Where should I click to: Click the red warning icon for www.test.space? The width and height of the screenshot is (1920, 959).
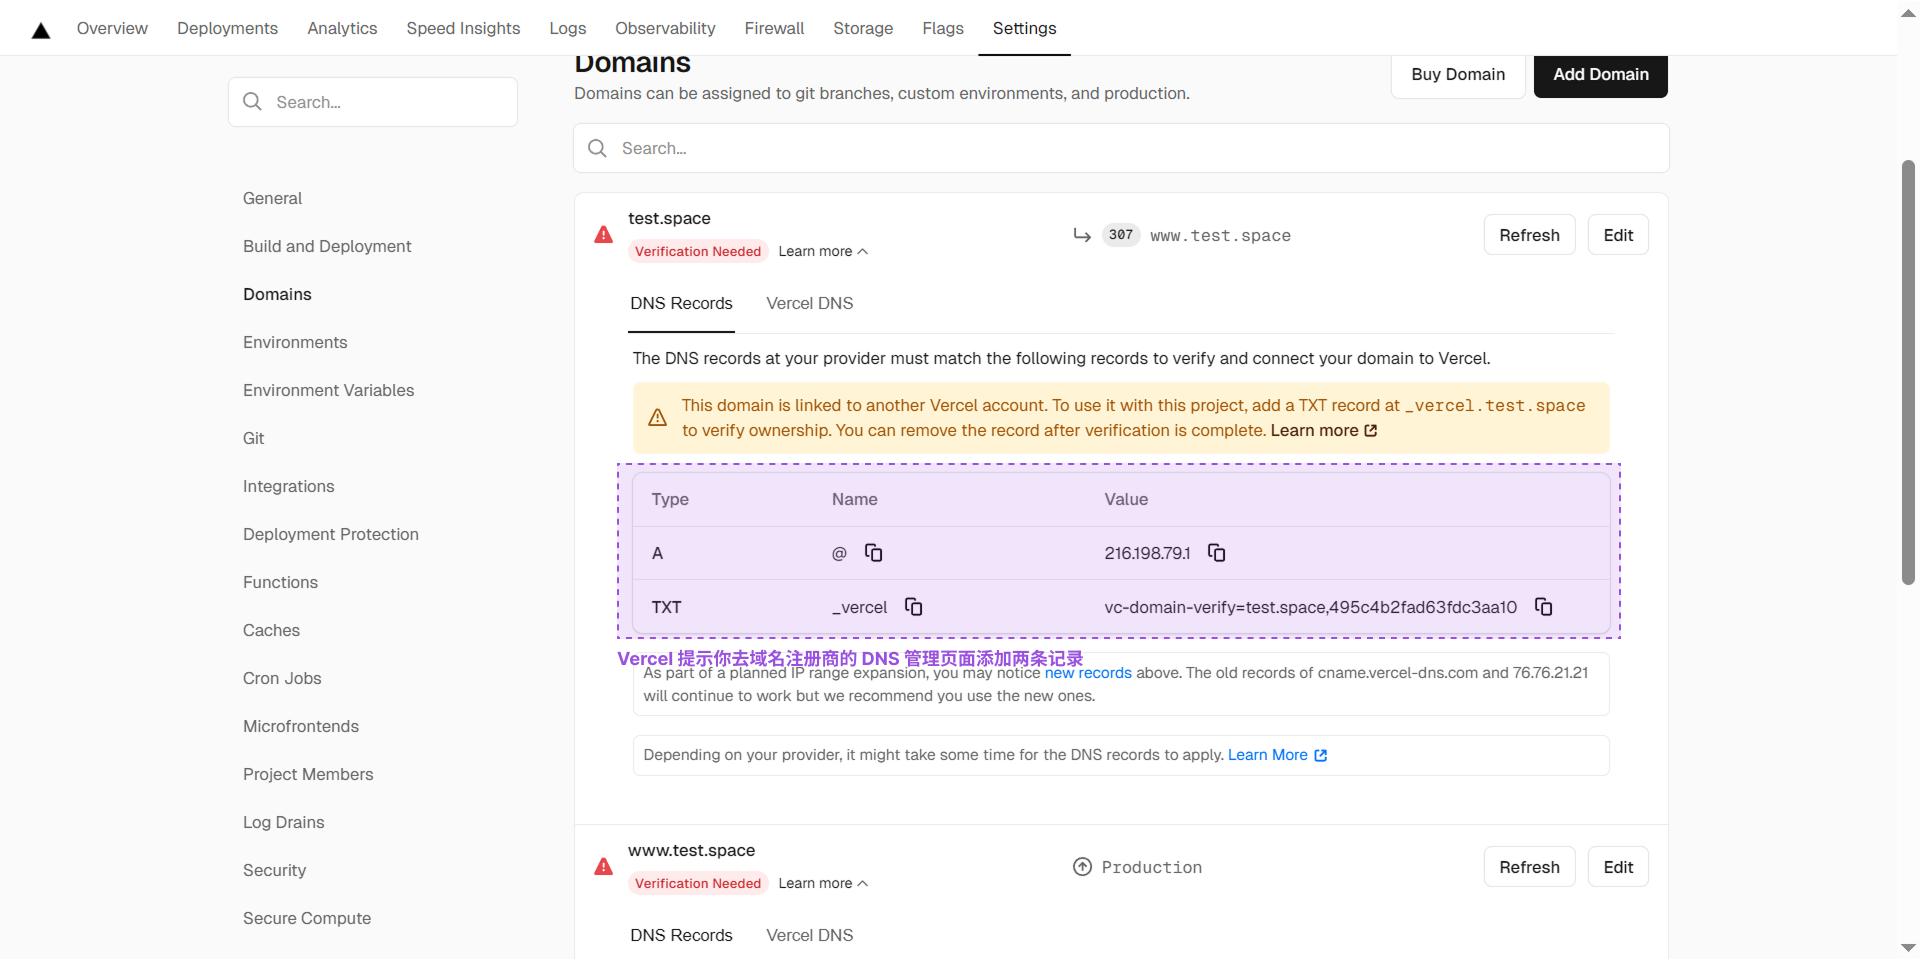(x=603, y=867)
